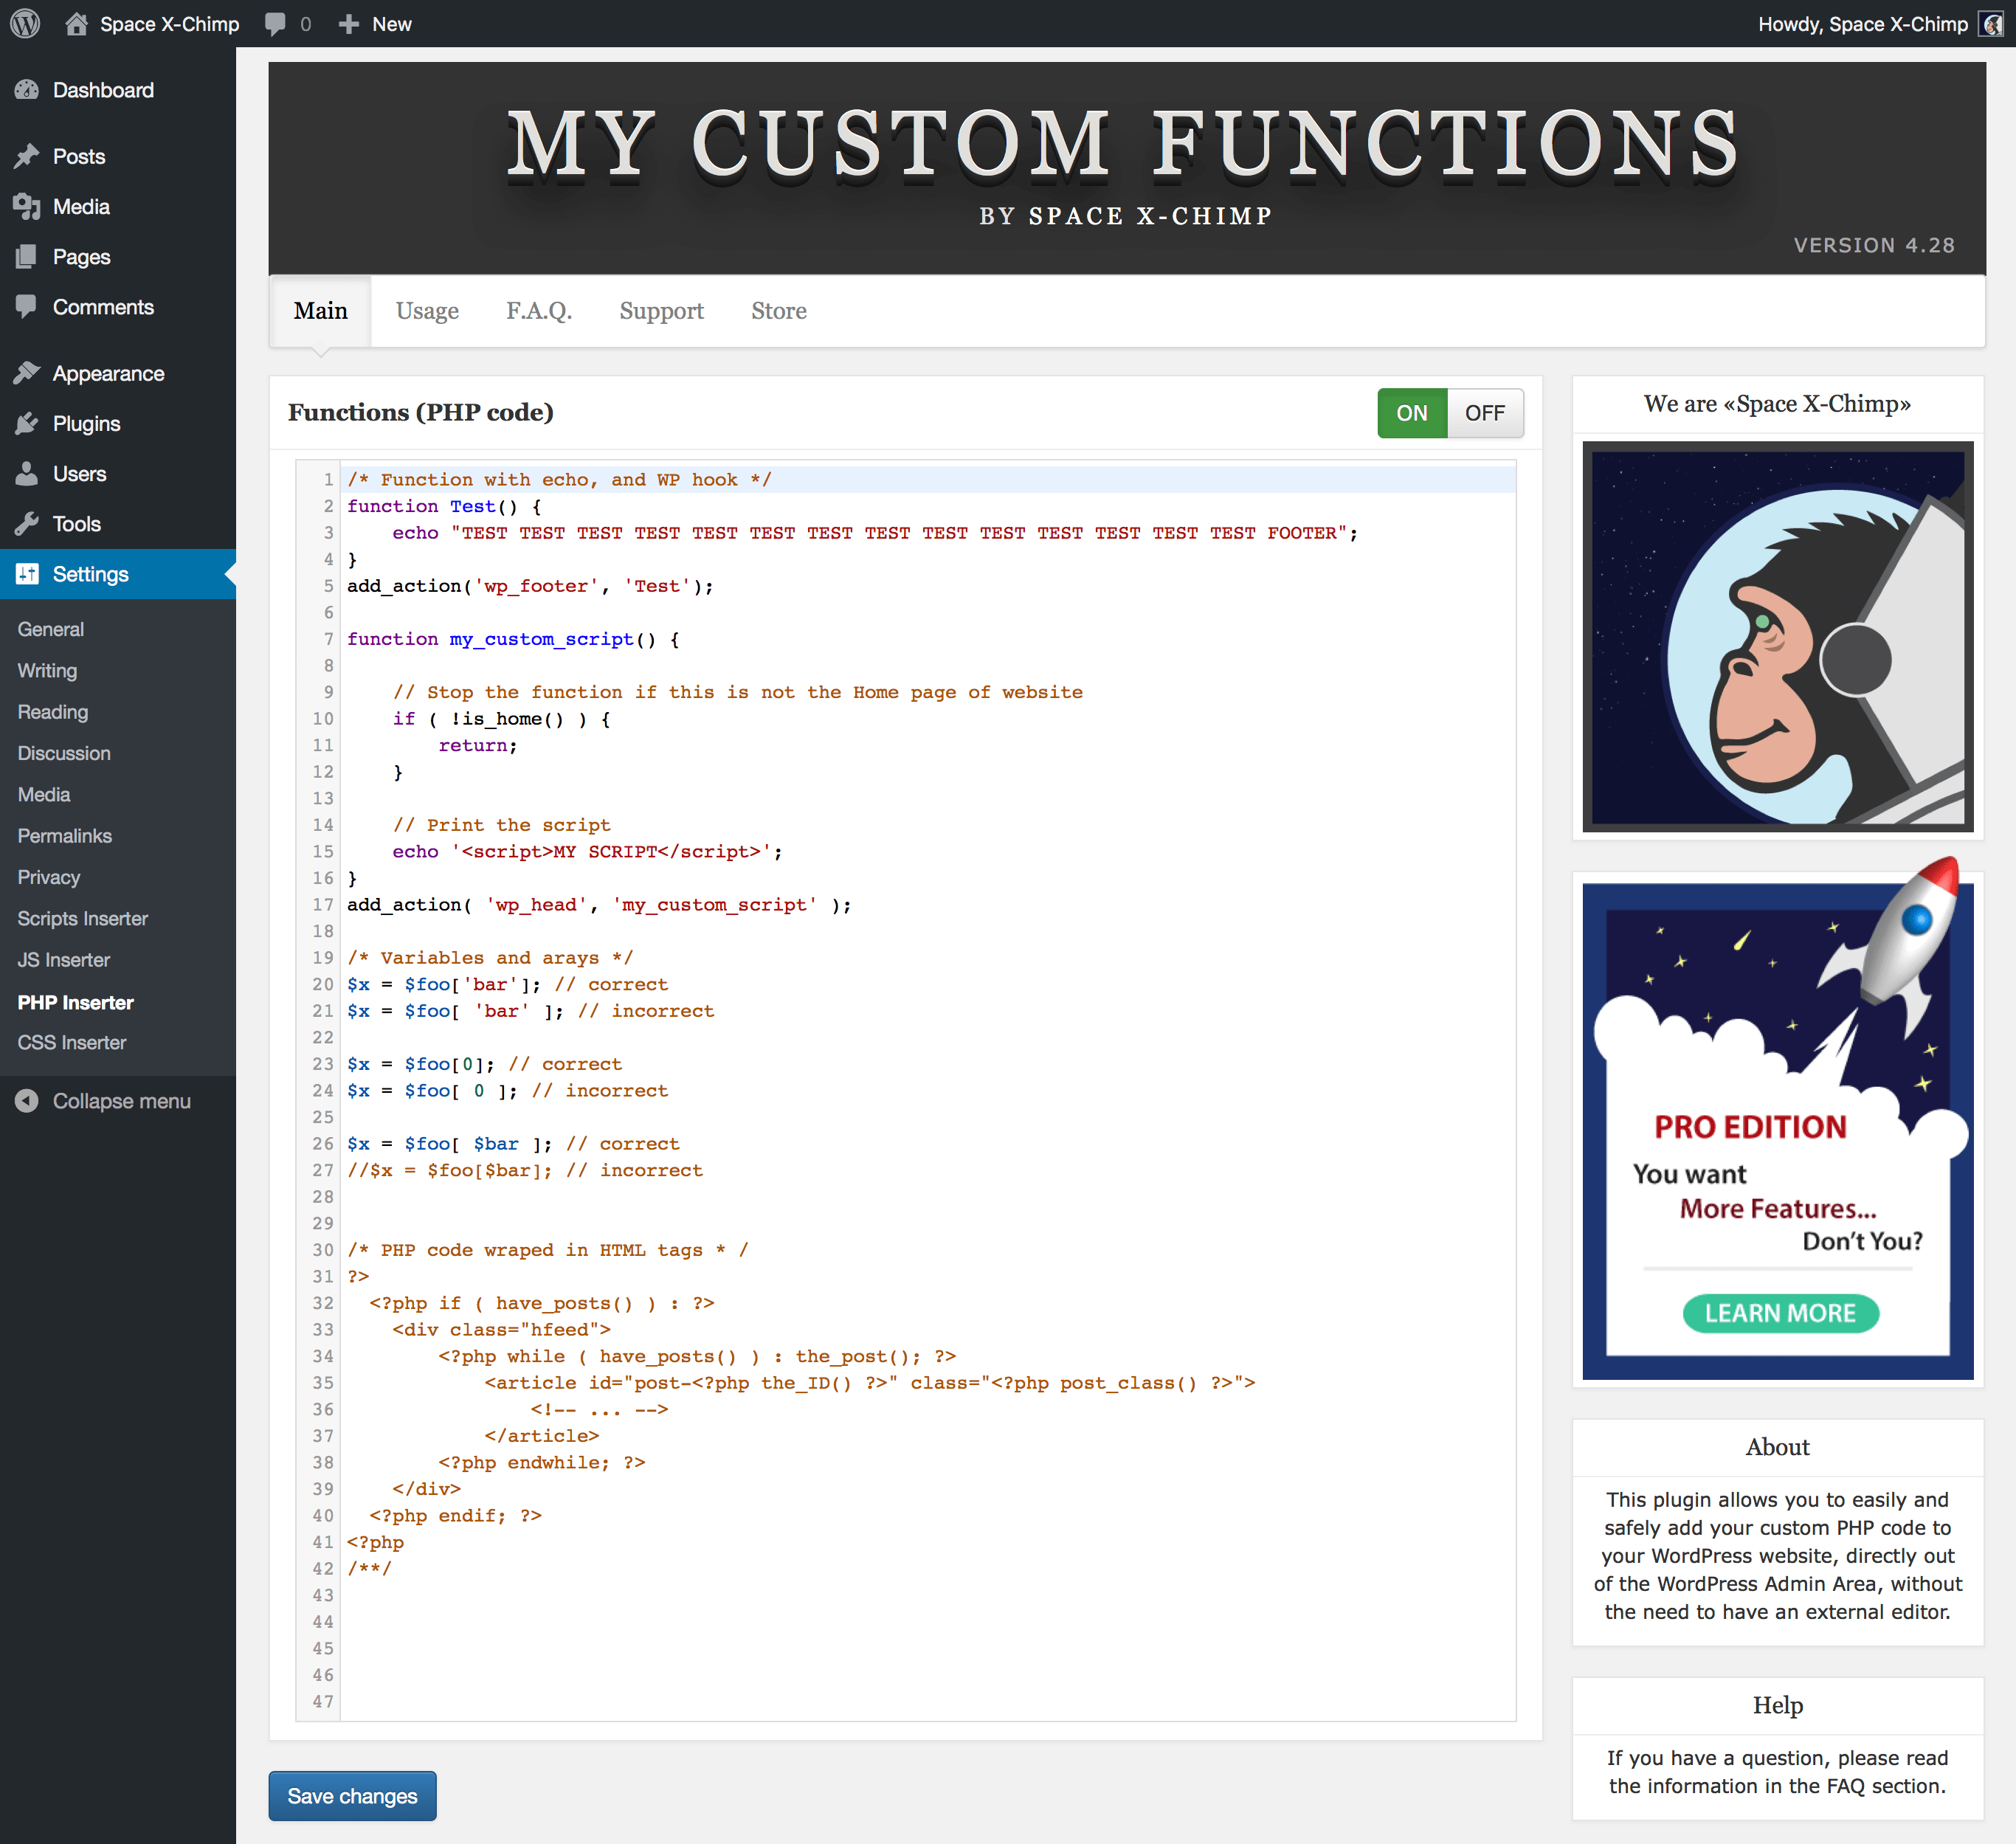Click 'function my_custom_script()' code line

[512, 639]
